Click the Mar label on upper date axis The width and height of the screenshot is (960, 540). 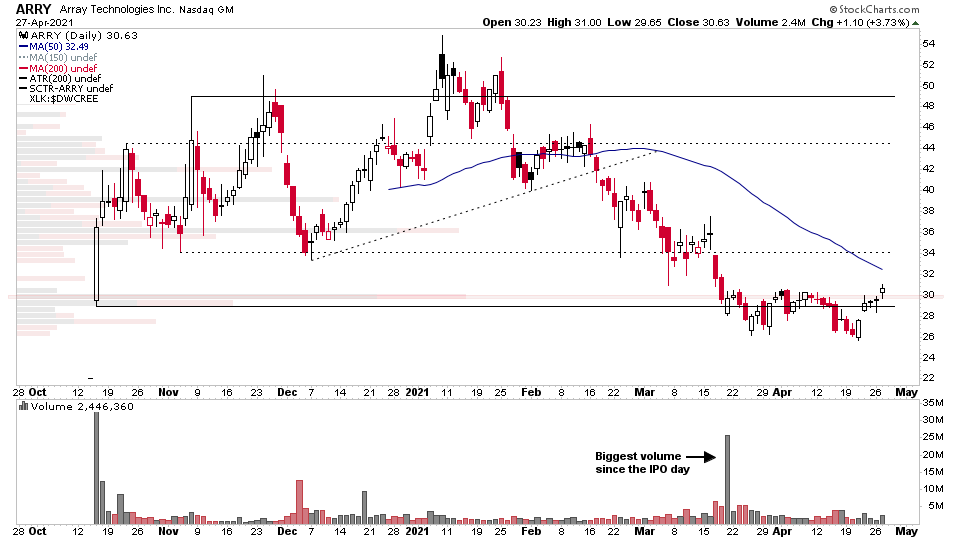coord(644,392)
